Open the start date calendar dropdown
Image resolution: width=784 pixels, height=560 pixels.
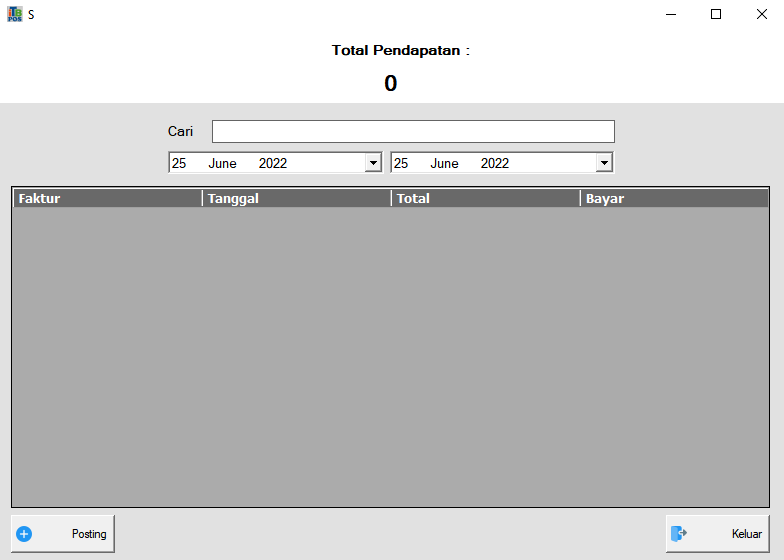click(373, 163)
